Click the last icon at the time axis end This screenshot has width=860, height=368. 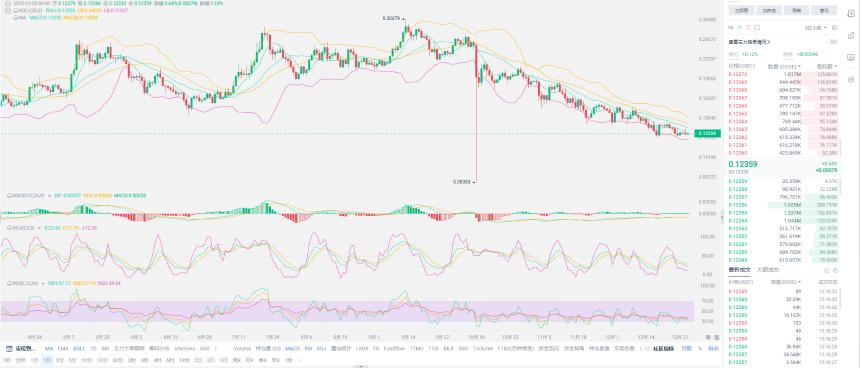716,337
